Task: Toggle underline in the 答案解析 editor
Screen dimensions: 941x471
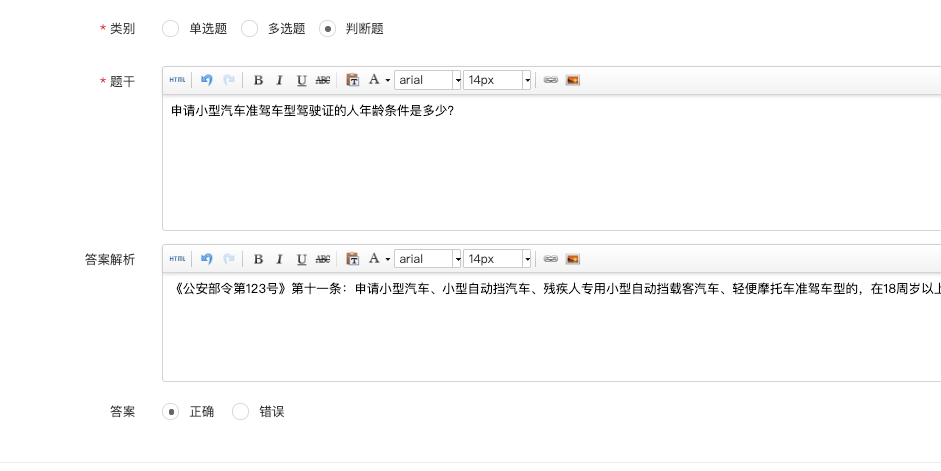Action: tap(301, 259)
